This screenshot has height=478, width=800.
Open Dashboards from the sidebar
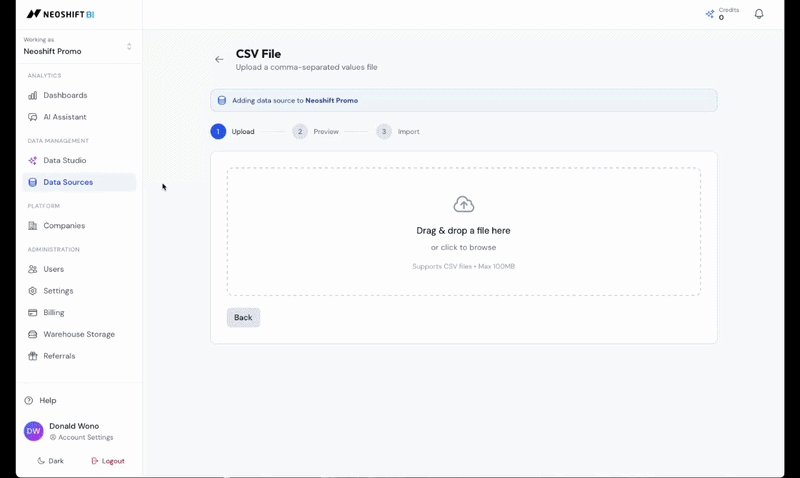[x=65, y=95]
